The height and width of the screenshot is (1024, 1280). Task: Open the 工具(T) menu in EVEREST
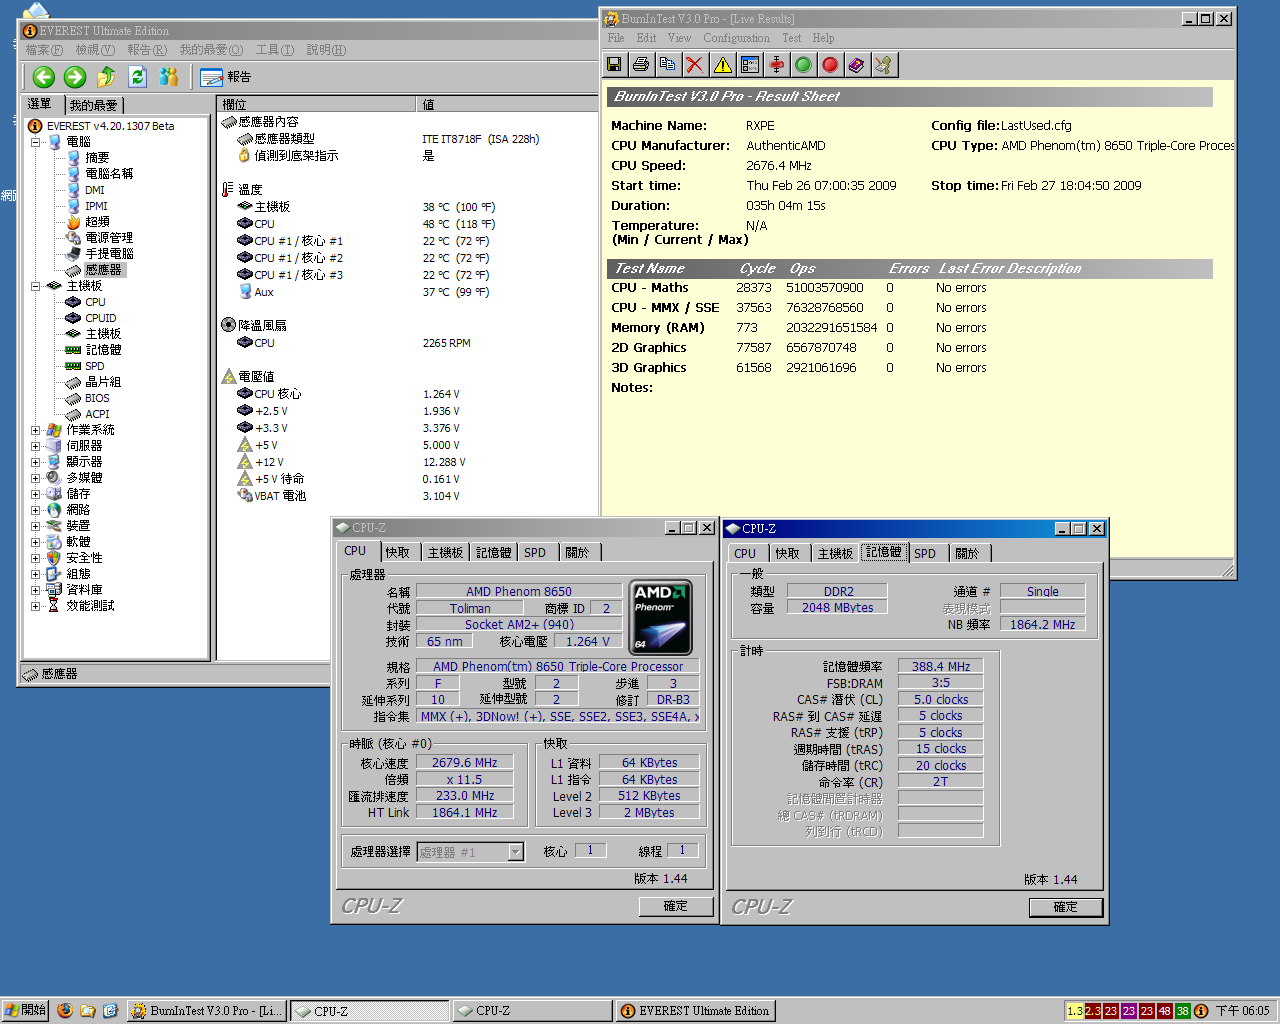[275, 50]
